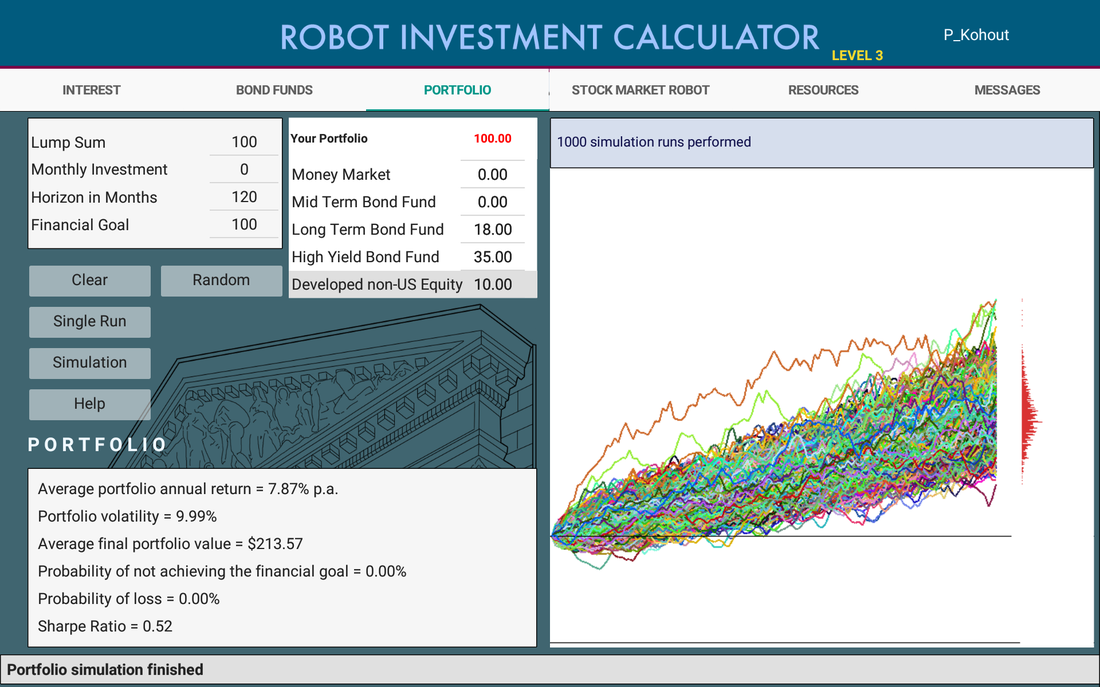Image resolution: width=1100 pixels, height=687 pixels.
Task: Go to the Resources tab
Action: coord(824,90)
